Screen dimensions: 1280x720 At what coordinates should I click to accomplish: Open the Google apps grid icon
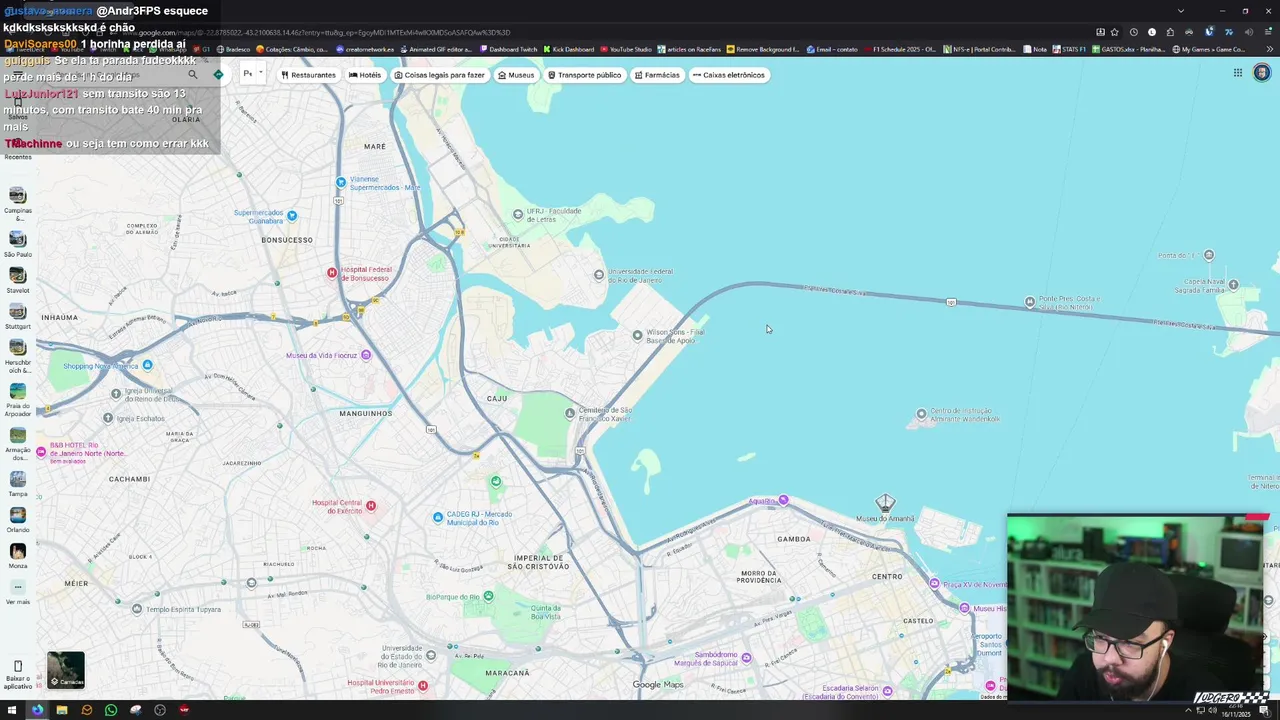pyautogui.click(x=1237, y=73)
